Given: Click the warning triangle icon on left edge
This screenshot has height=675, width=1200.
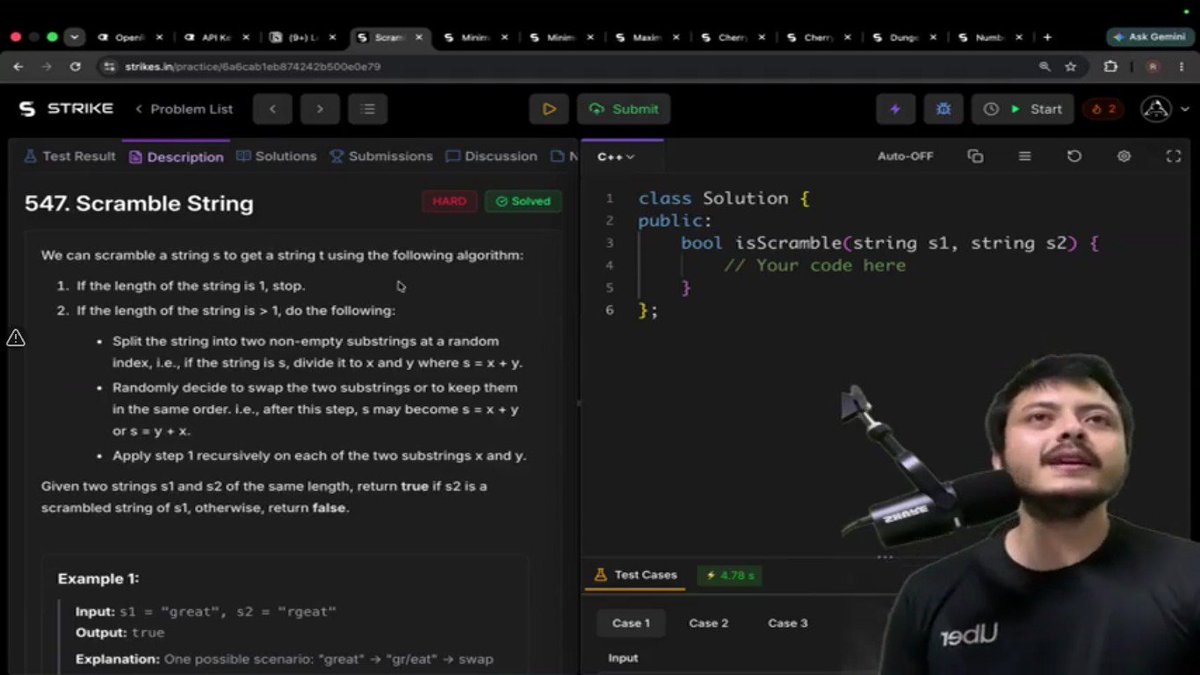Looking at the screenshot, I should coord(16,338).
